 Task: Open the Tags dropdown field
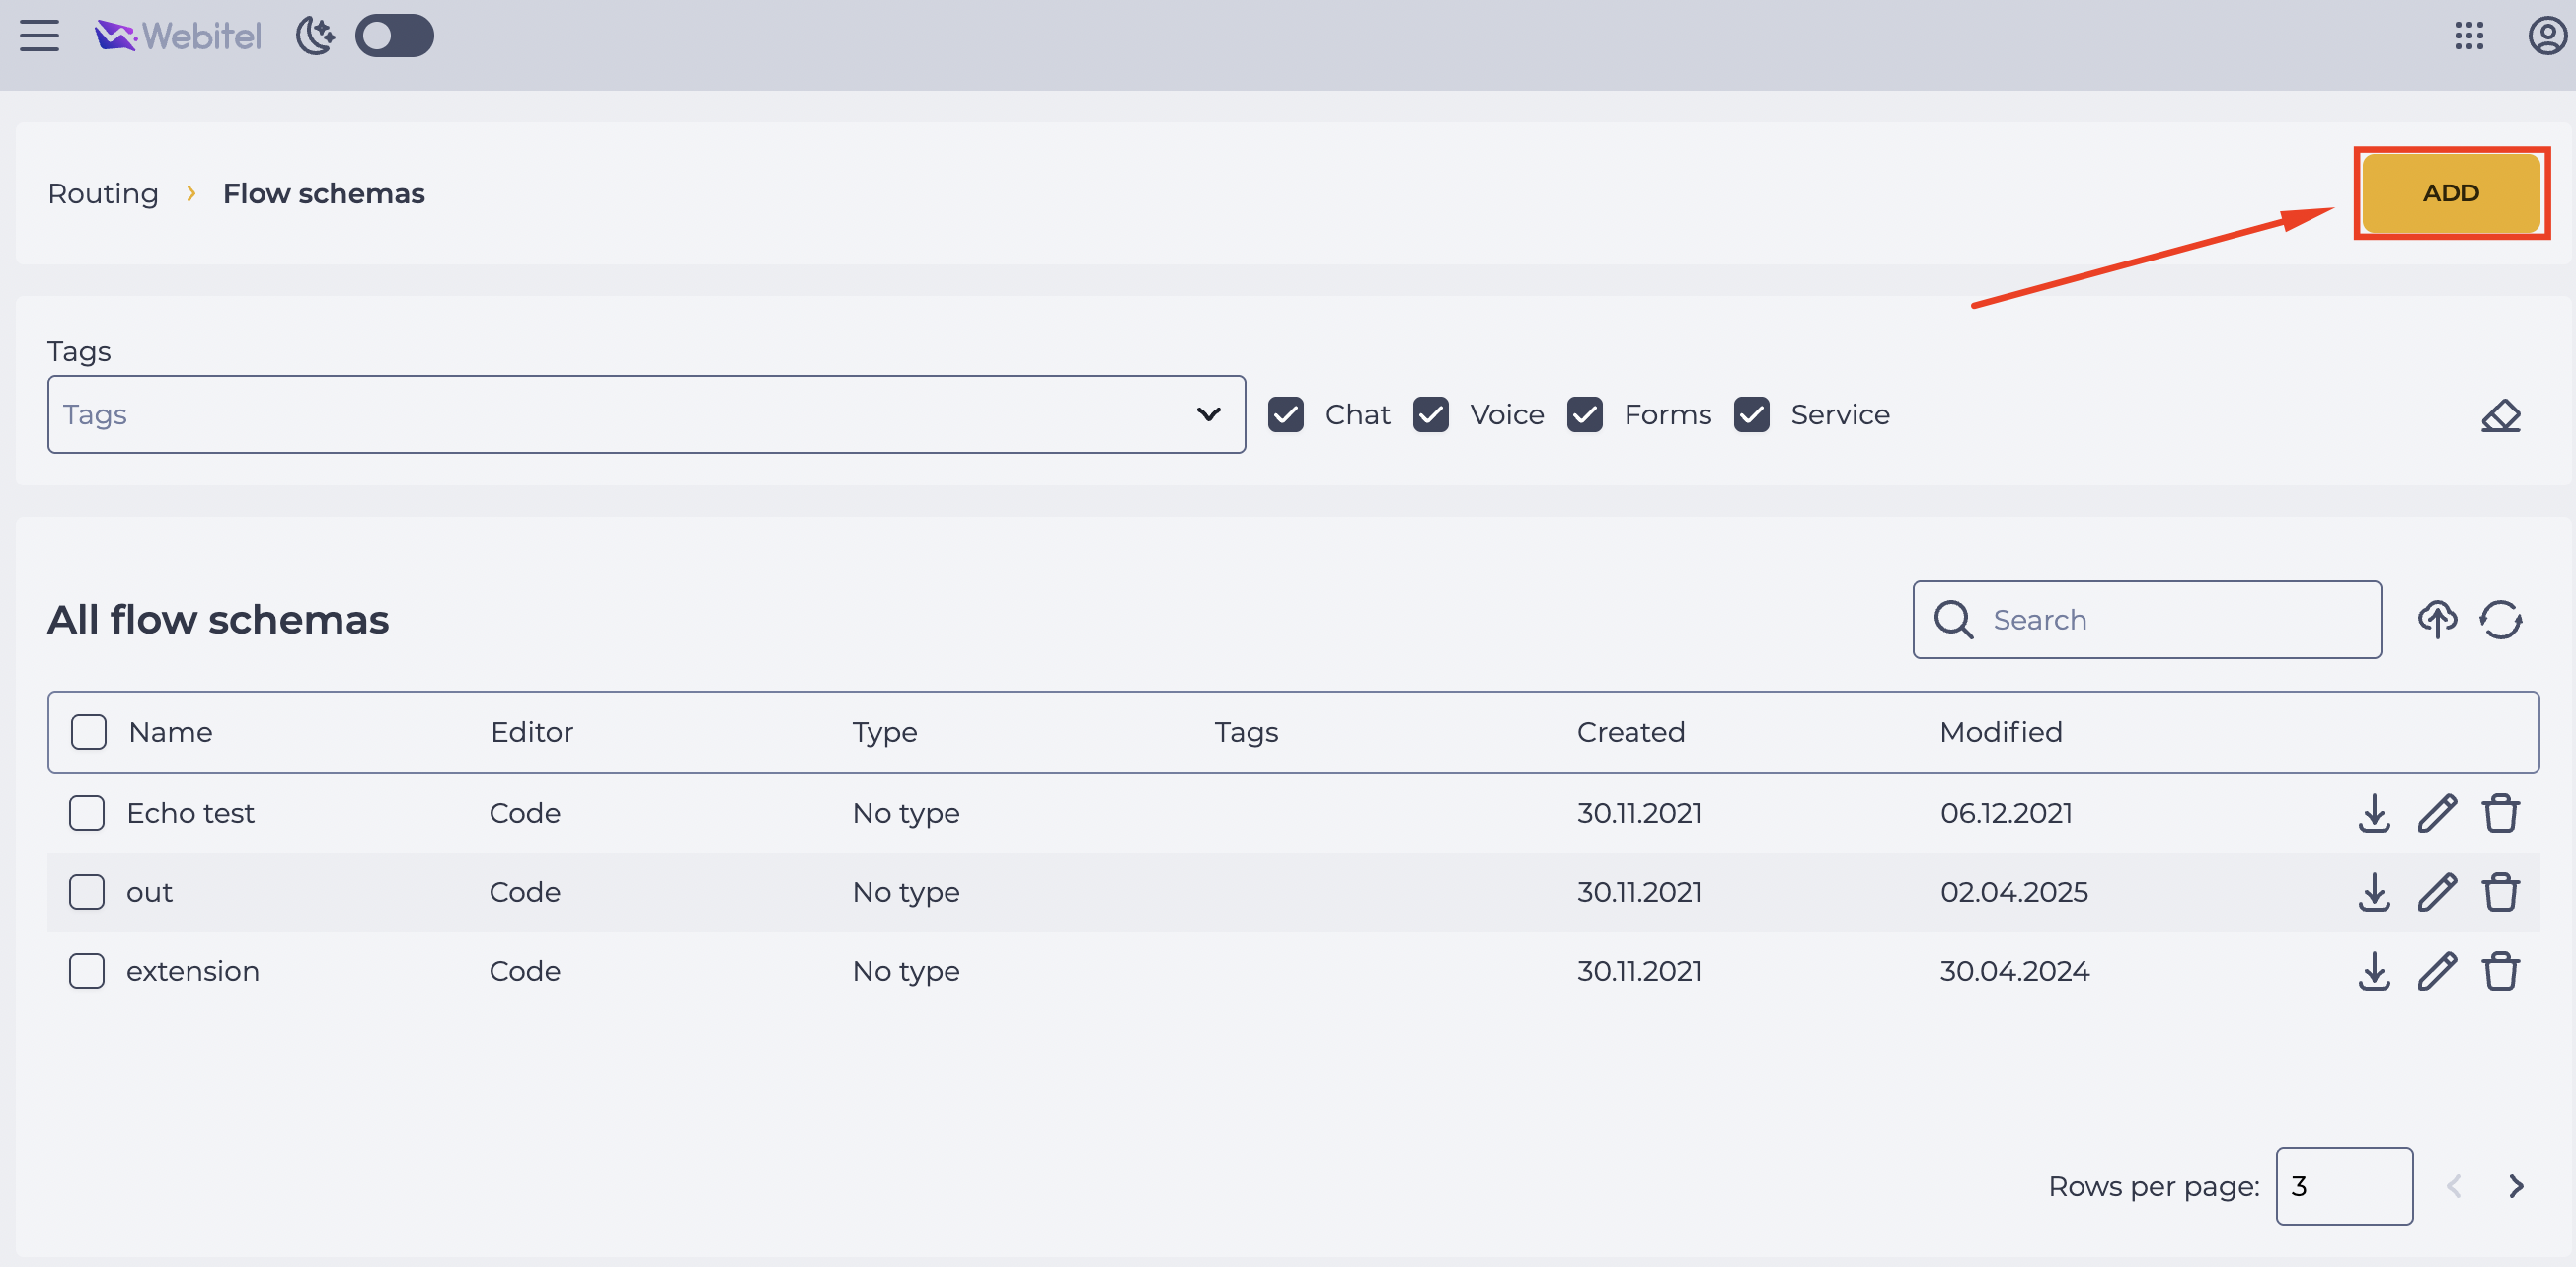tap(646, 414)
